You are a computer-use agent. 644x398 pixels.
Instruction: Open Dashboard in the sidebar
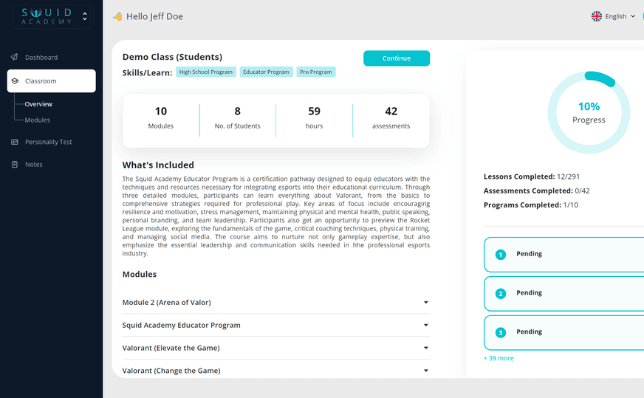click(x=41, y=58)
